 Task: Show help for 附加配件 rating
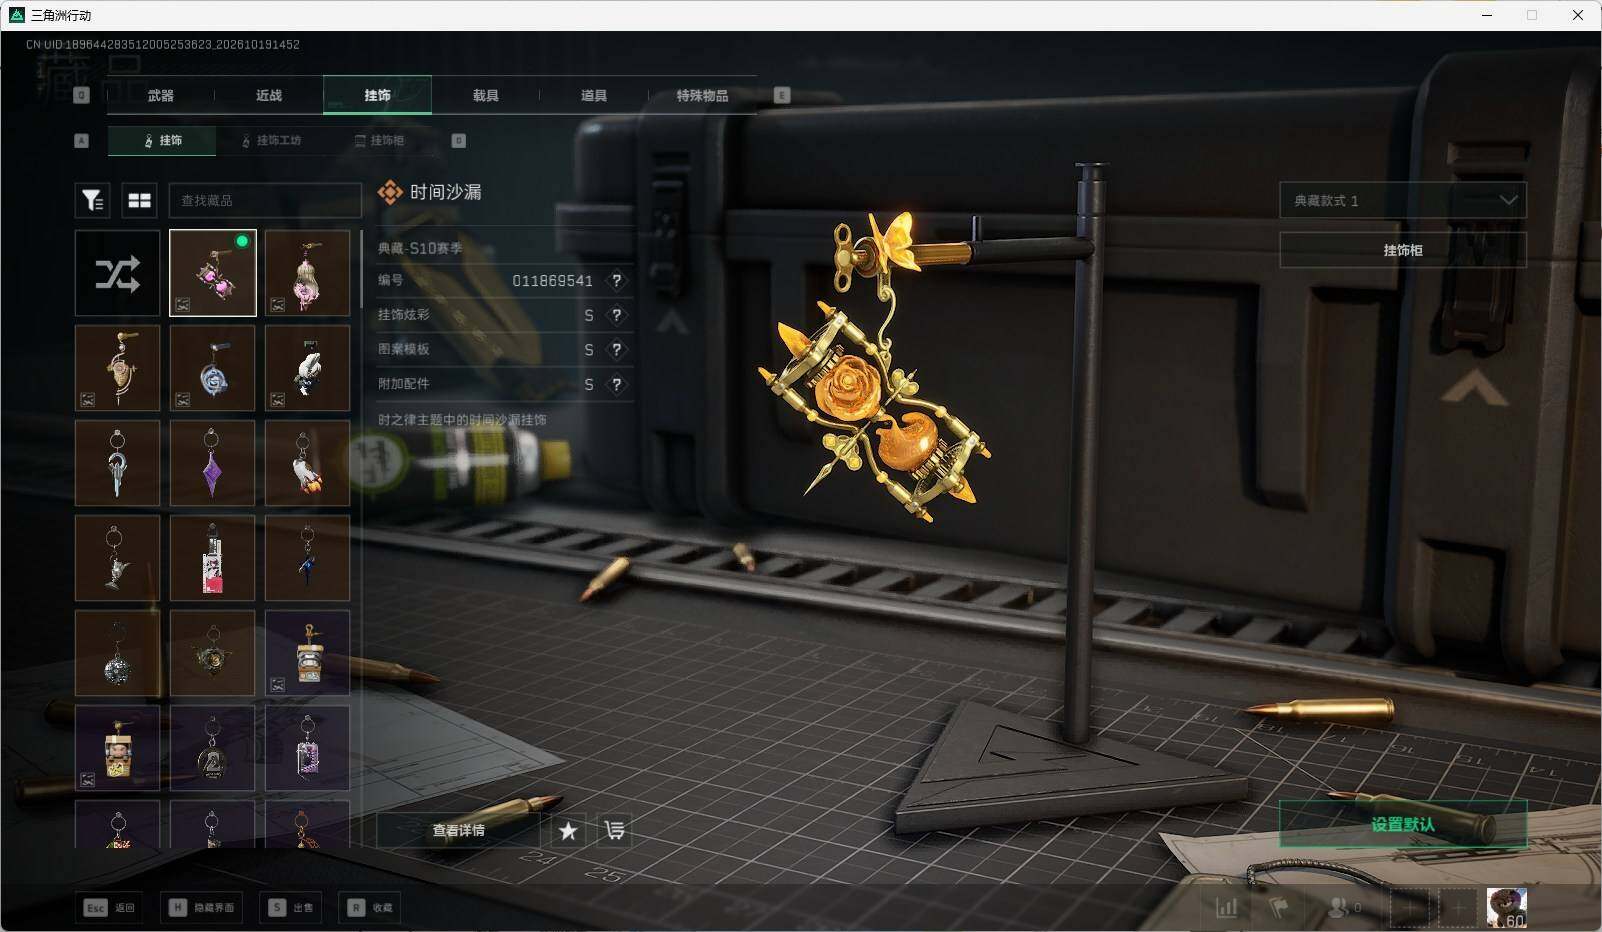617,384
